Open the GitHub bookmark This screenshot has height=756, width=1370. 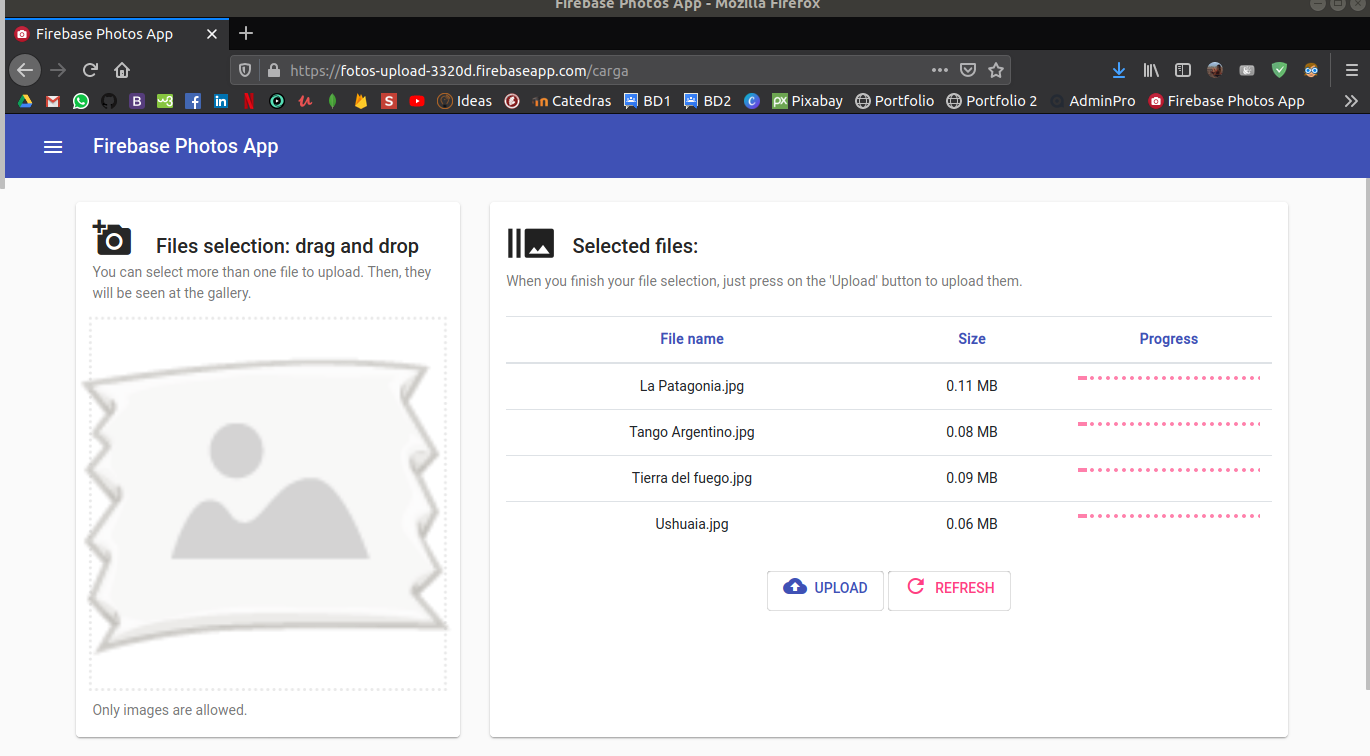click(x=108, y=100)
